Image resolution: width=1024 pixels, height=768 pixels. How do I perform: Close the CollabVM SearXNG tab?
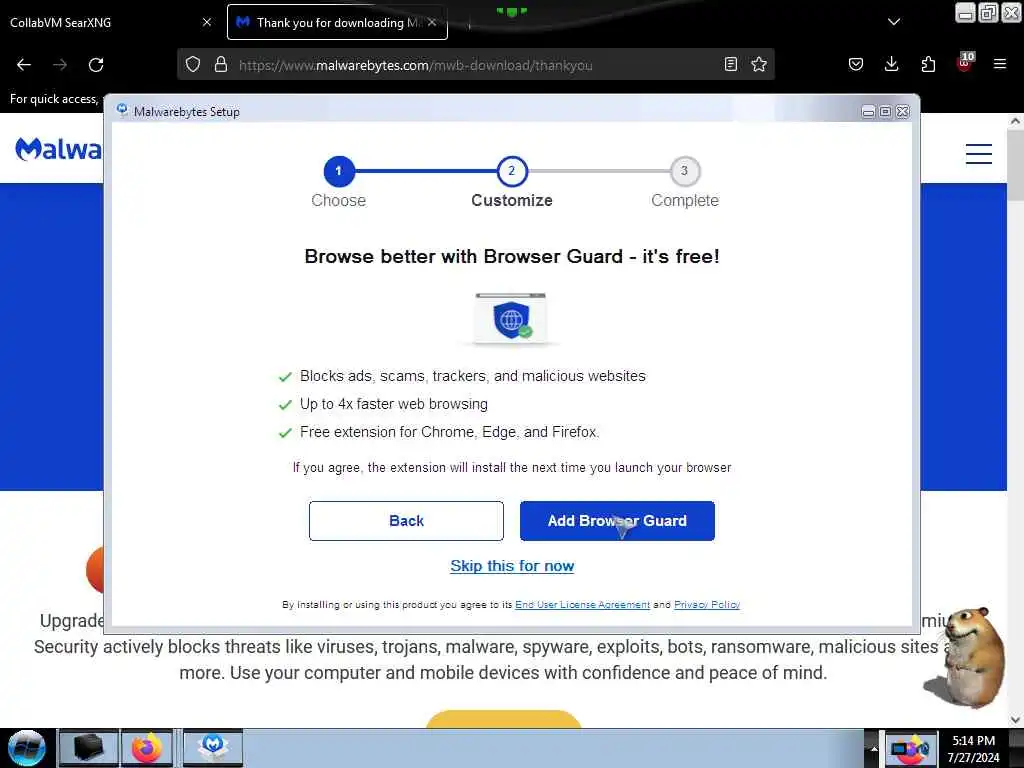207,22
